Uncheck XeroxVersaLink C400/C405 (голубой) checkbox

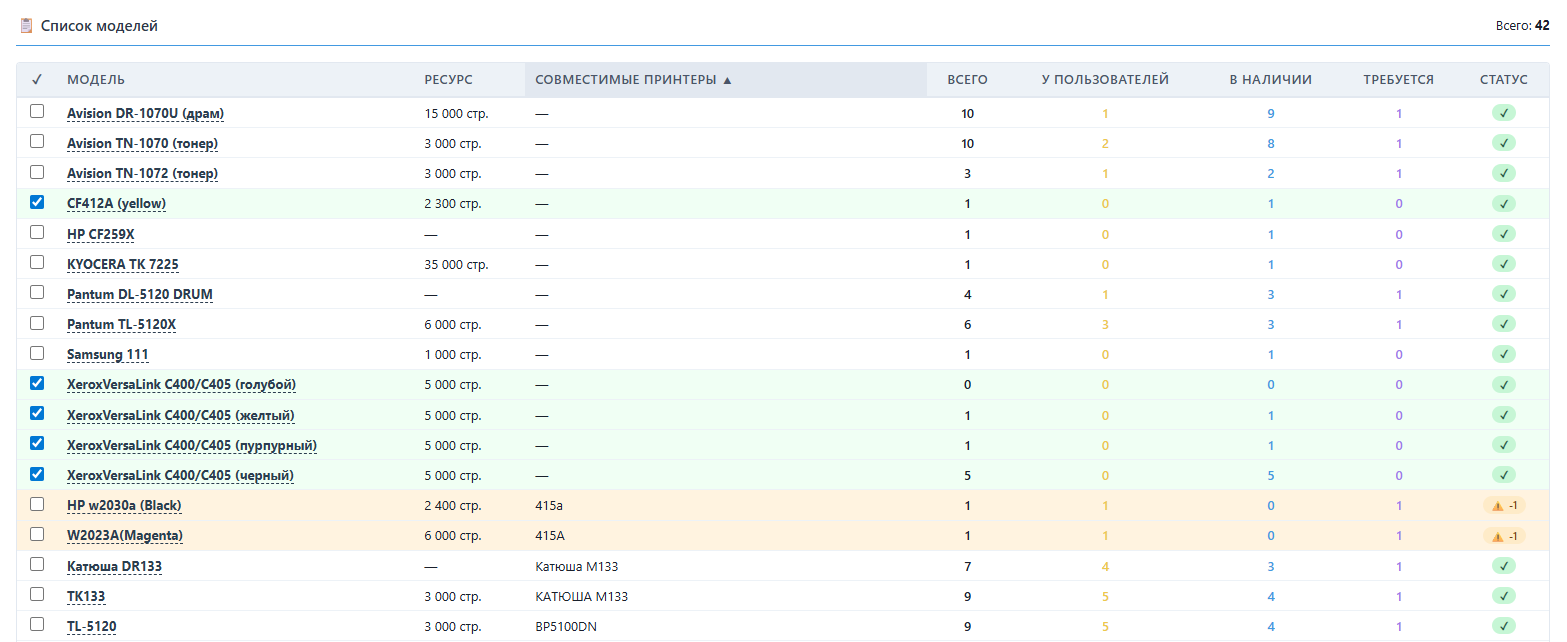37,383
